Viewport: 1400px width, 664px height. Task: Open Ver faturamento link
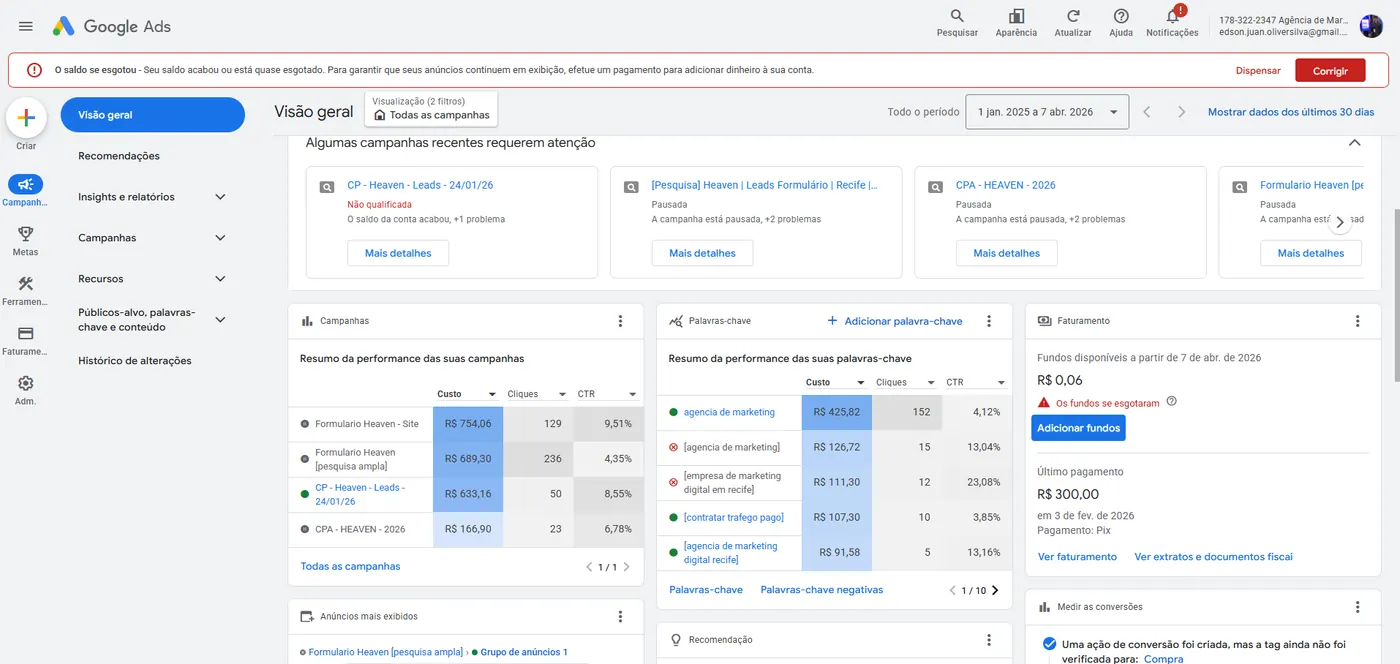point(1077,557)
